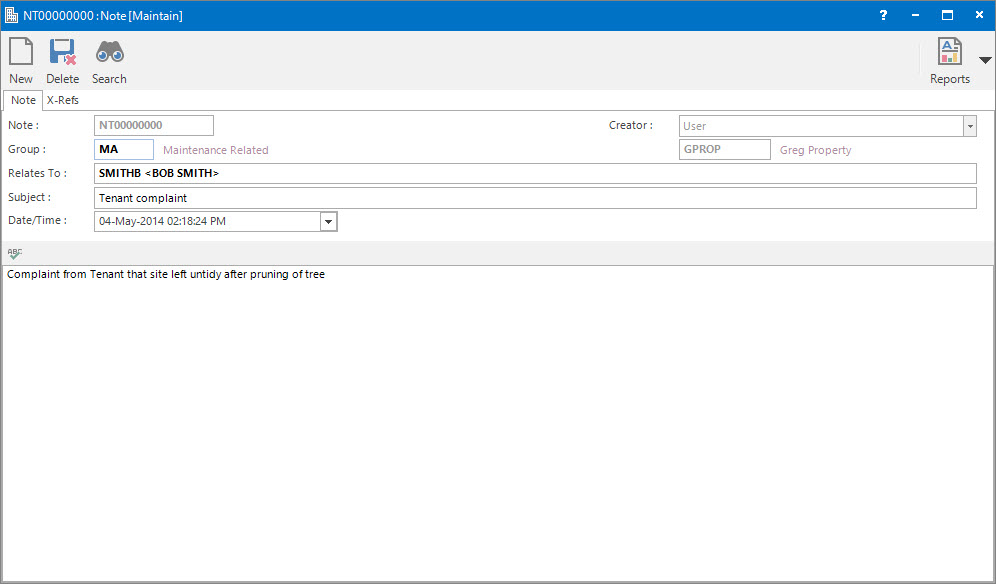Click the Note number field
Screen dimensions: 996x584
click(154, 126)
